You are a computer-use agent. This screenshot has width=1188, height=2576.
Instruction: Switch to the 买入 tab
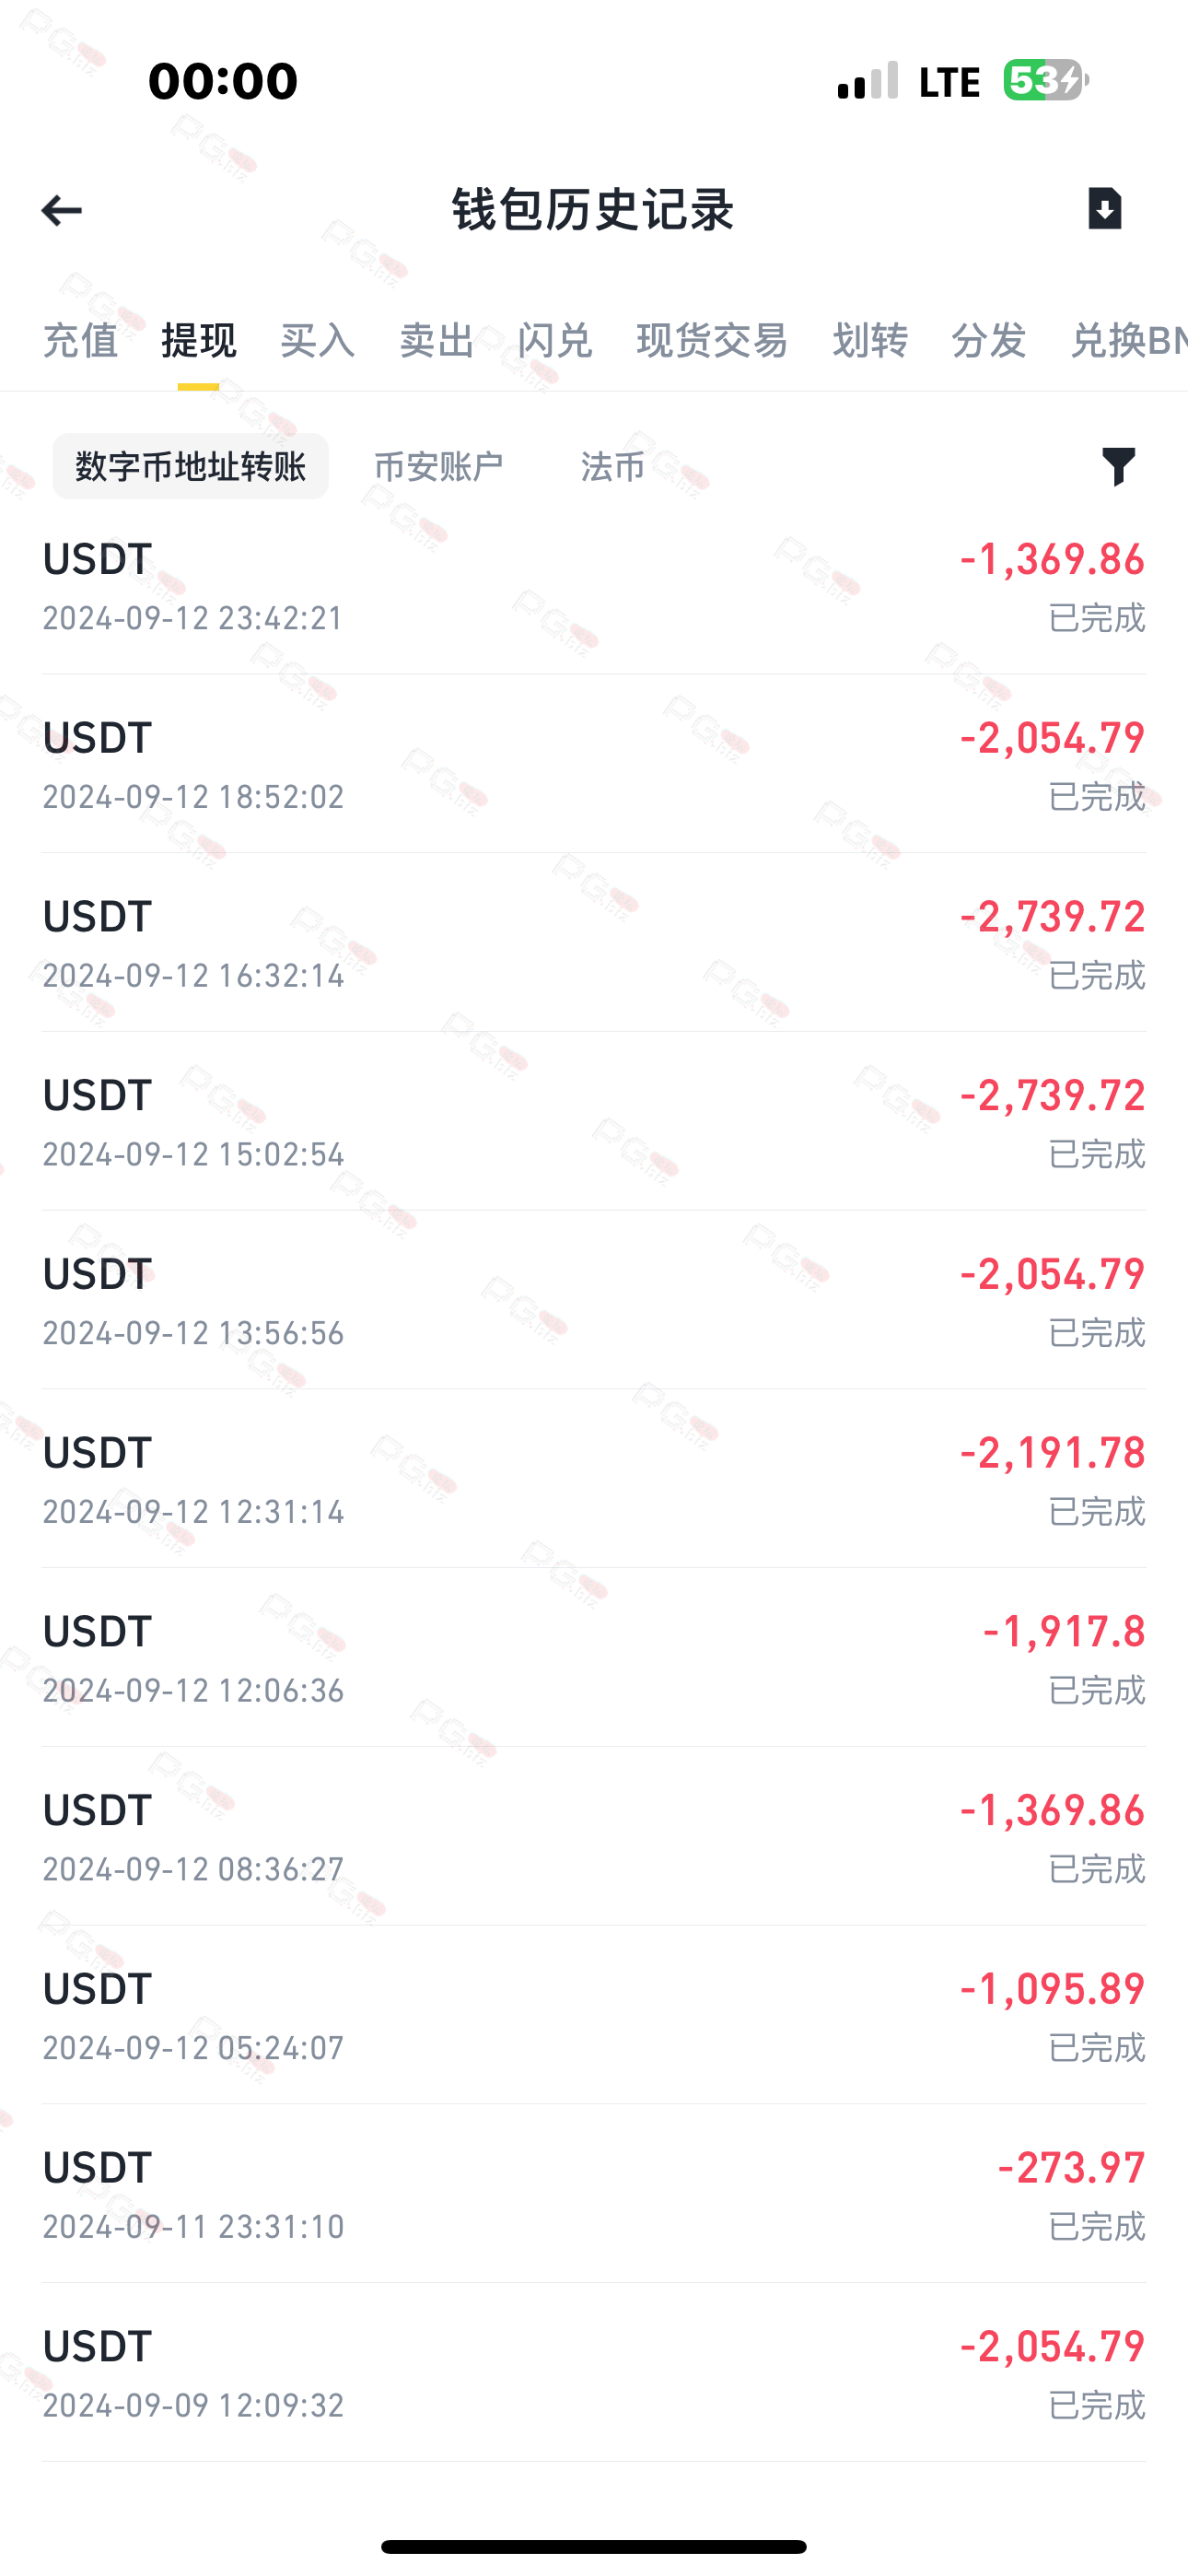[317, 340]
